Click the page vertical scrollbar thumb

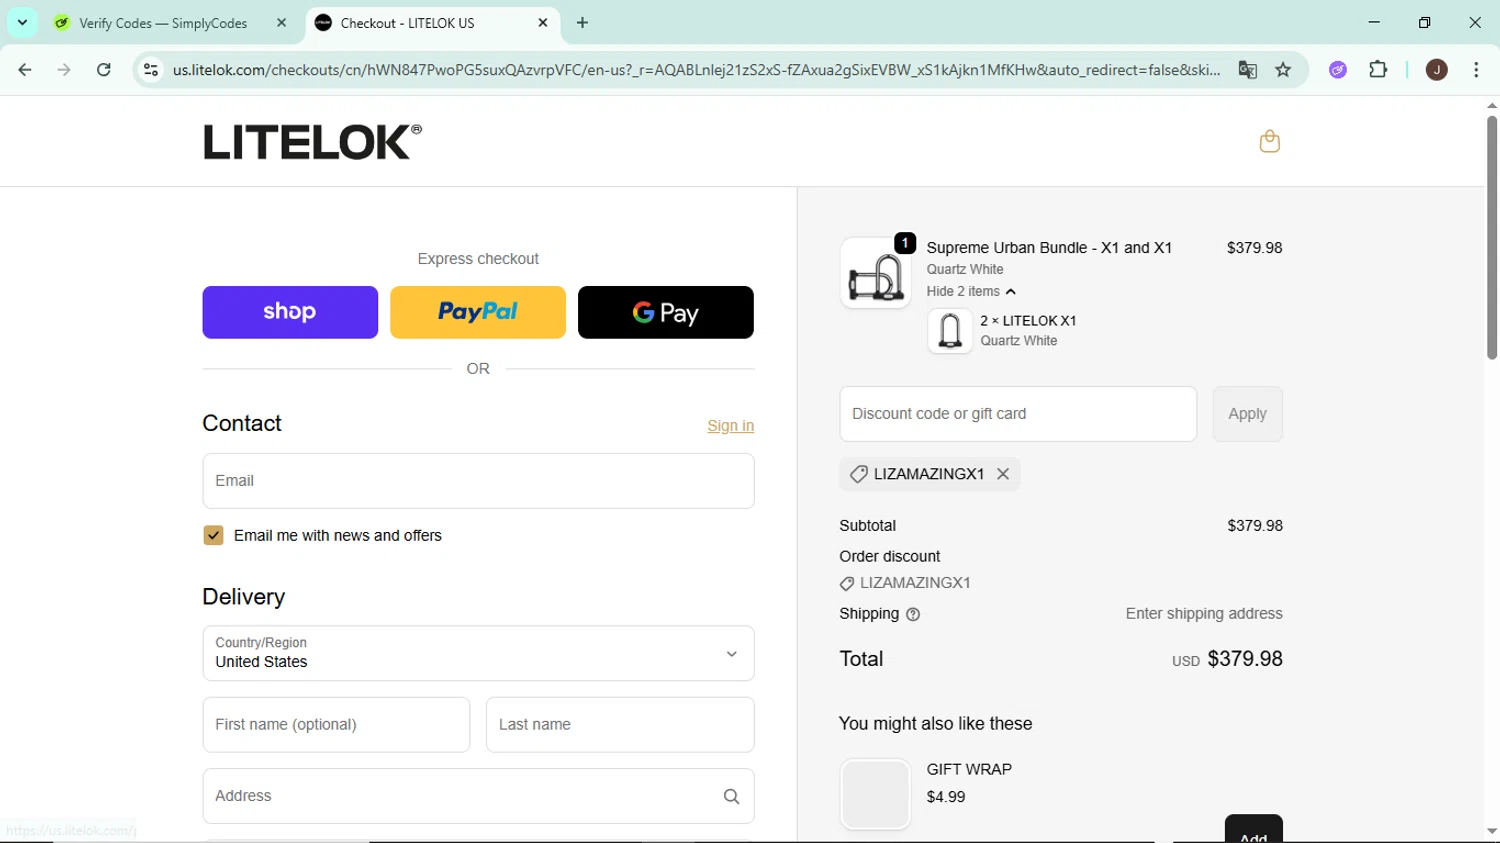[x=1491, y=238]
